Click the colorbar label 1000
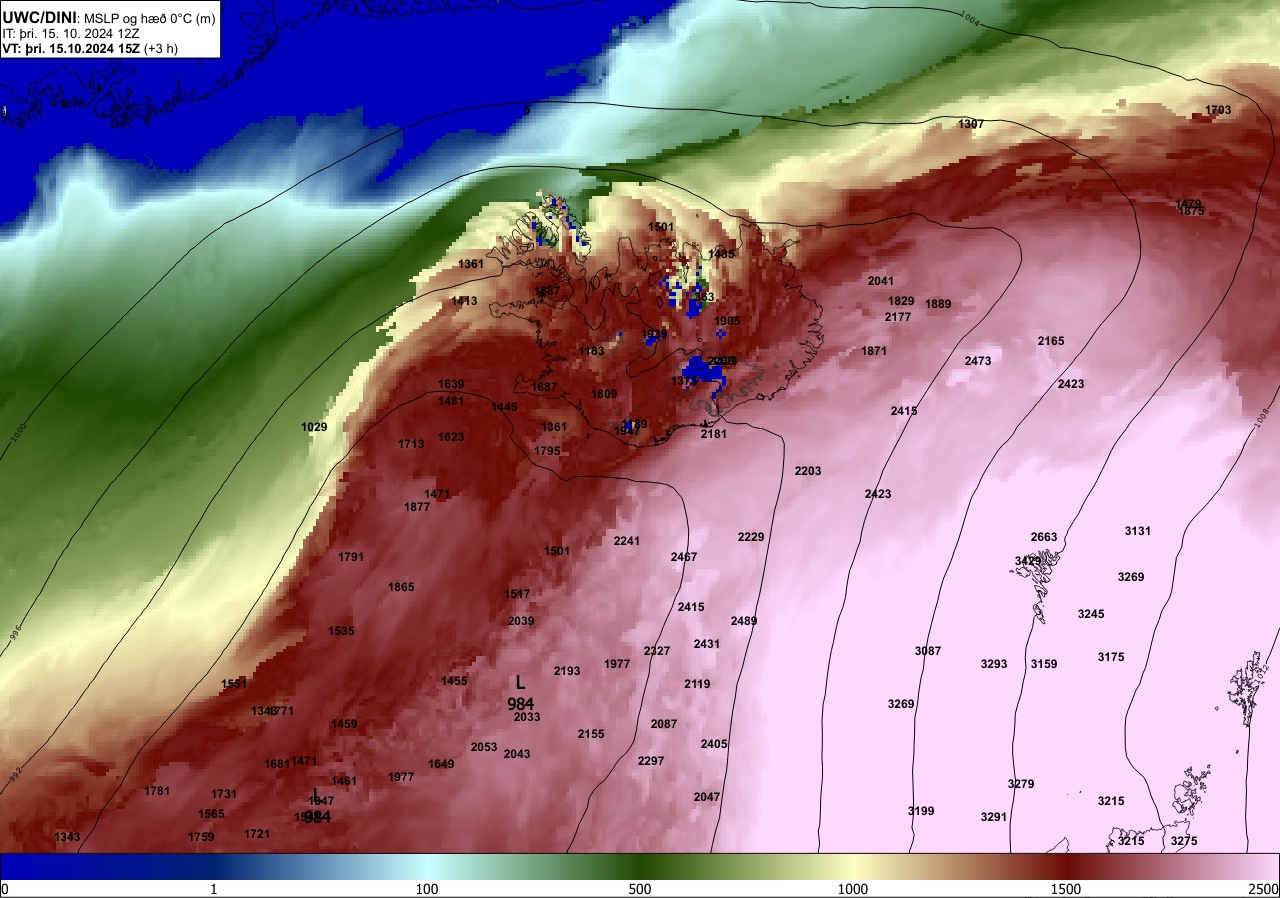Viewport: 1280px width, 898px height. click(852, 889)
